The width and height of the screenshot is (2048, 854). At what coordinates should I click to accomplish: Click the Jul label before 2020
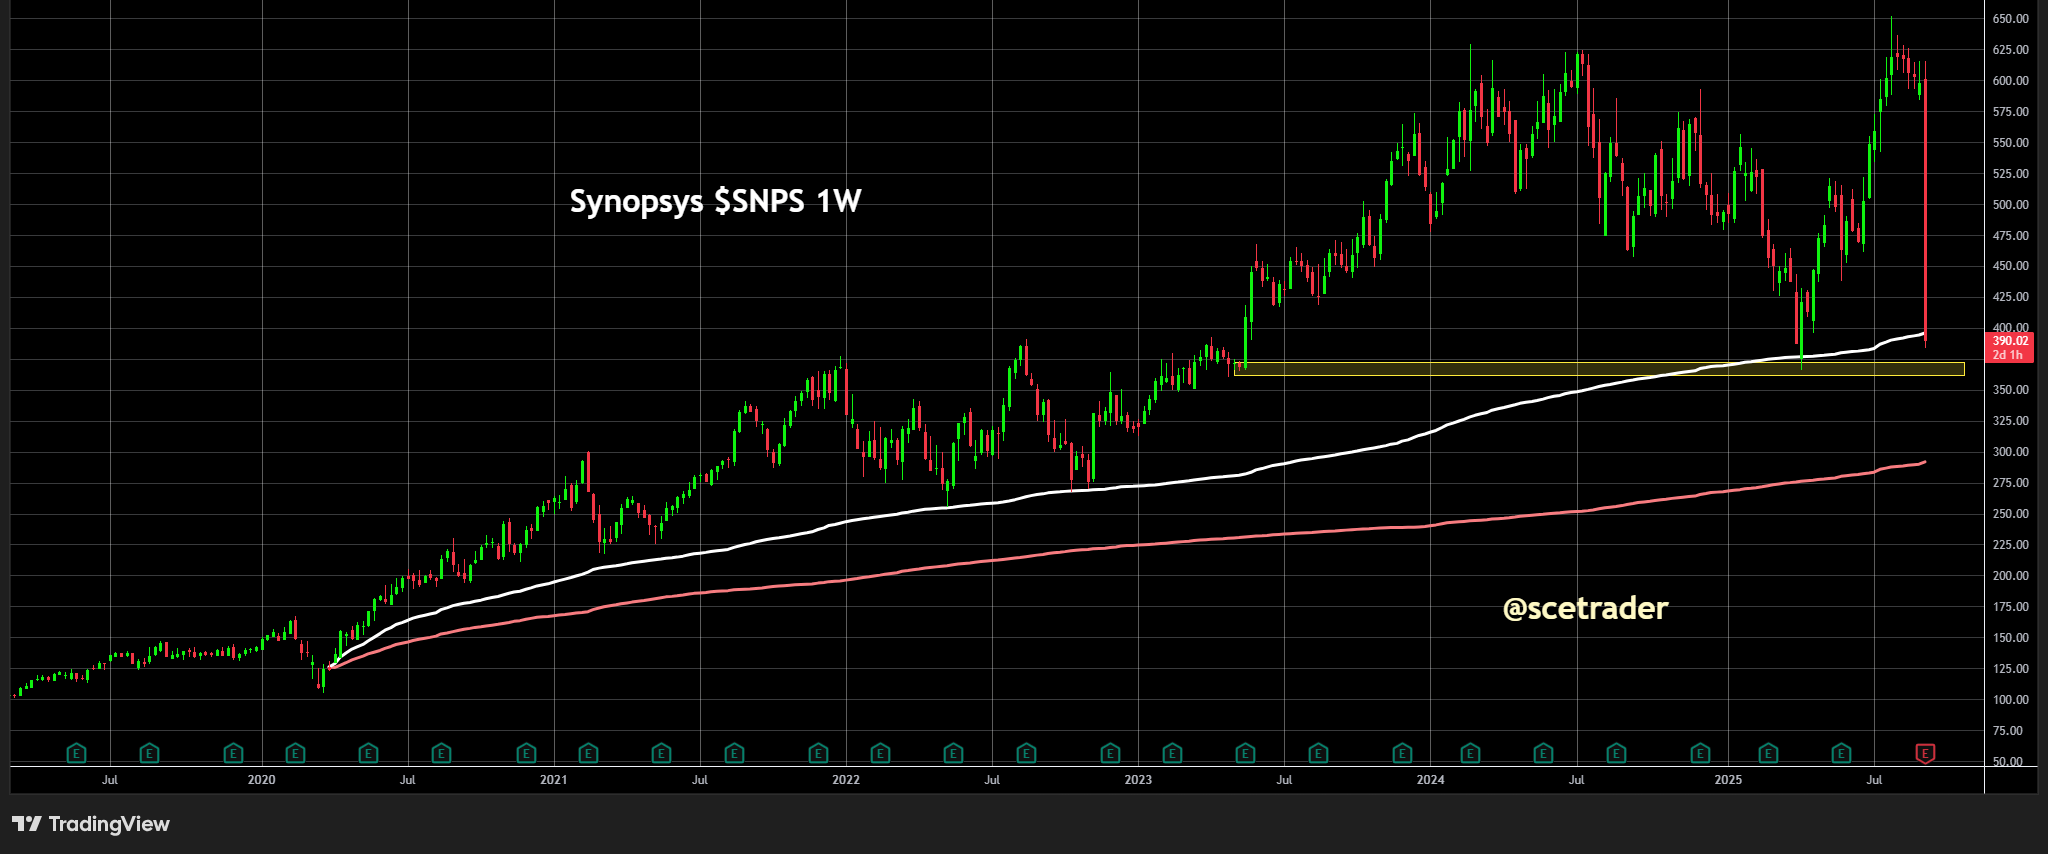[x=110, y=780]
